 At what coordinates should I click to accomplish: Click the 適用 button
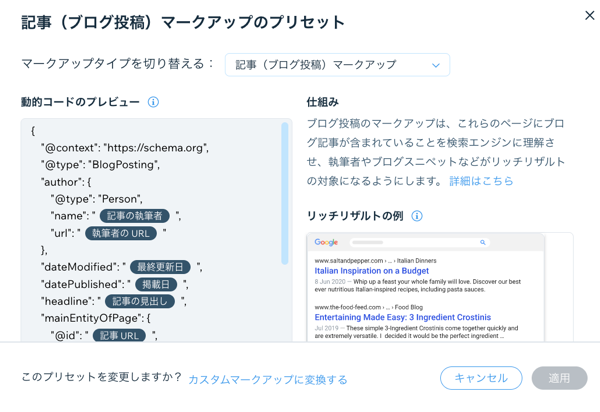[x=559, y=378]
